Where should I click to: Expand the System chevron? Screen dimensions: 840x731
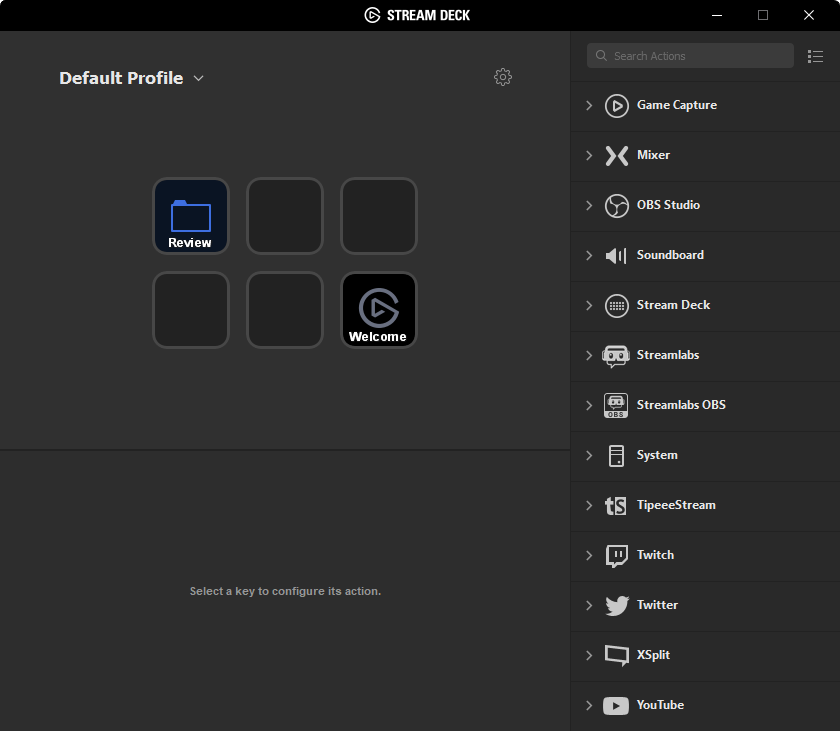click(x=589, y=455)
